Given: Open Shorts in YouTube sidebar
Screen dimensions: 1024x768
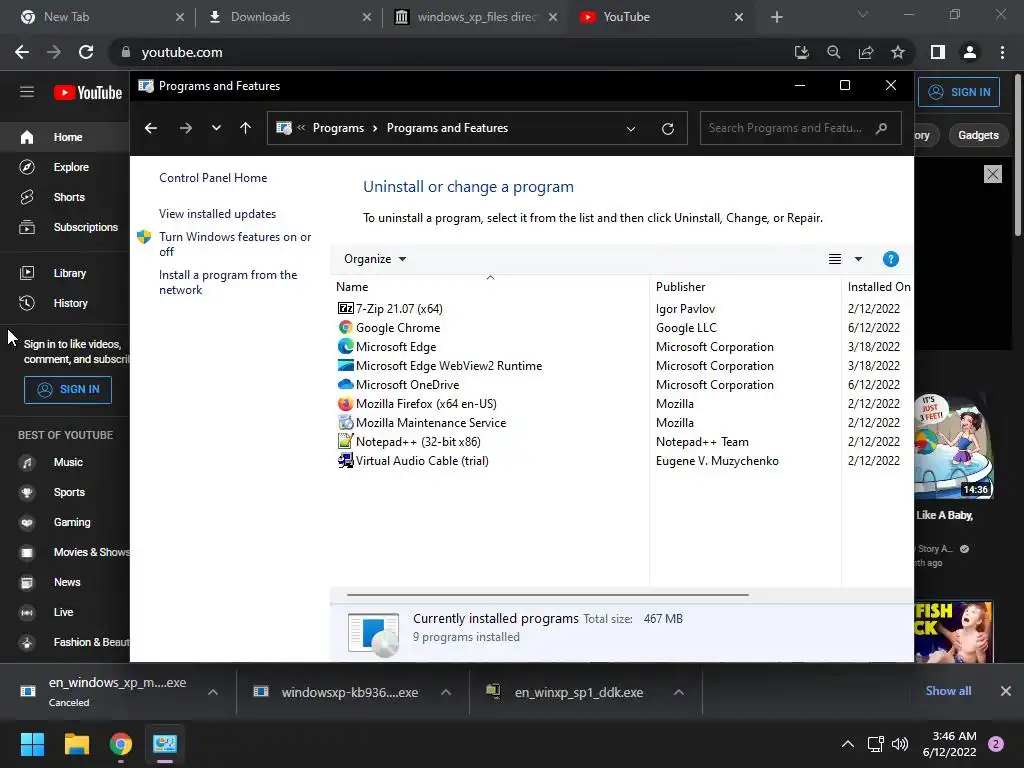Looking at the screenshot, I should 65,197.
